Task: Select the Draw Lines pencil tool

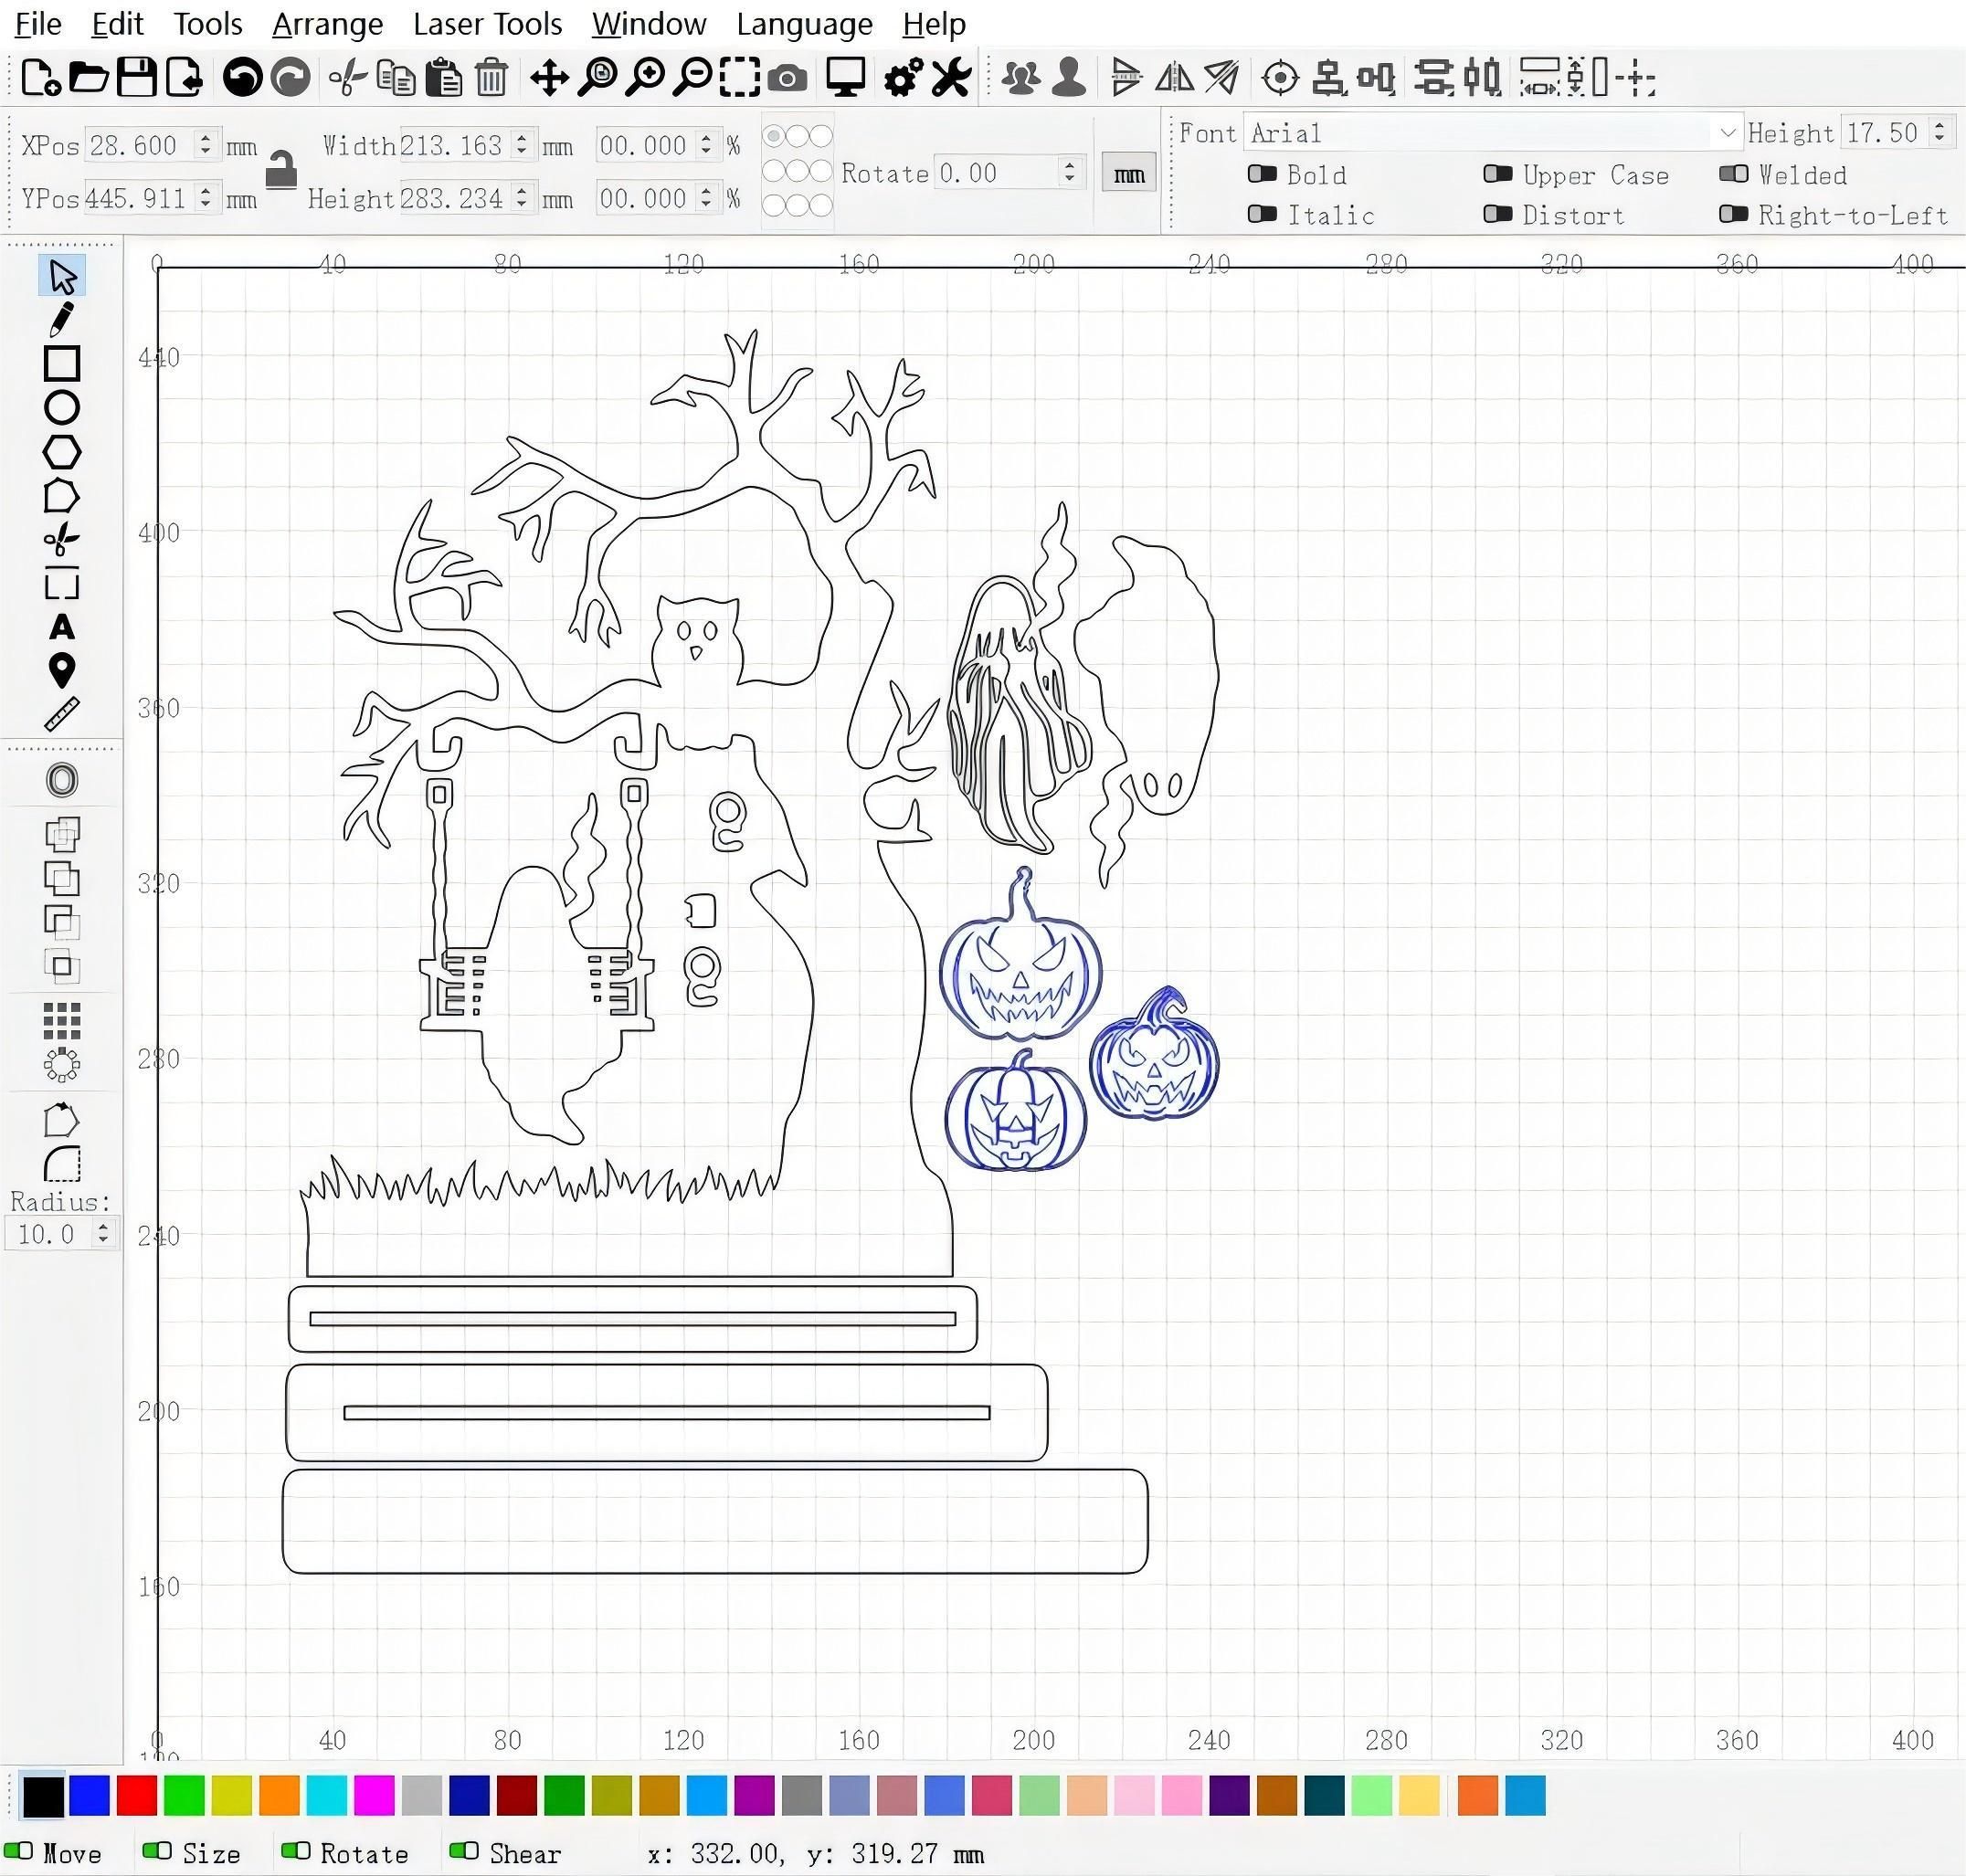Action: [x=62, y=320]
